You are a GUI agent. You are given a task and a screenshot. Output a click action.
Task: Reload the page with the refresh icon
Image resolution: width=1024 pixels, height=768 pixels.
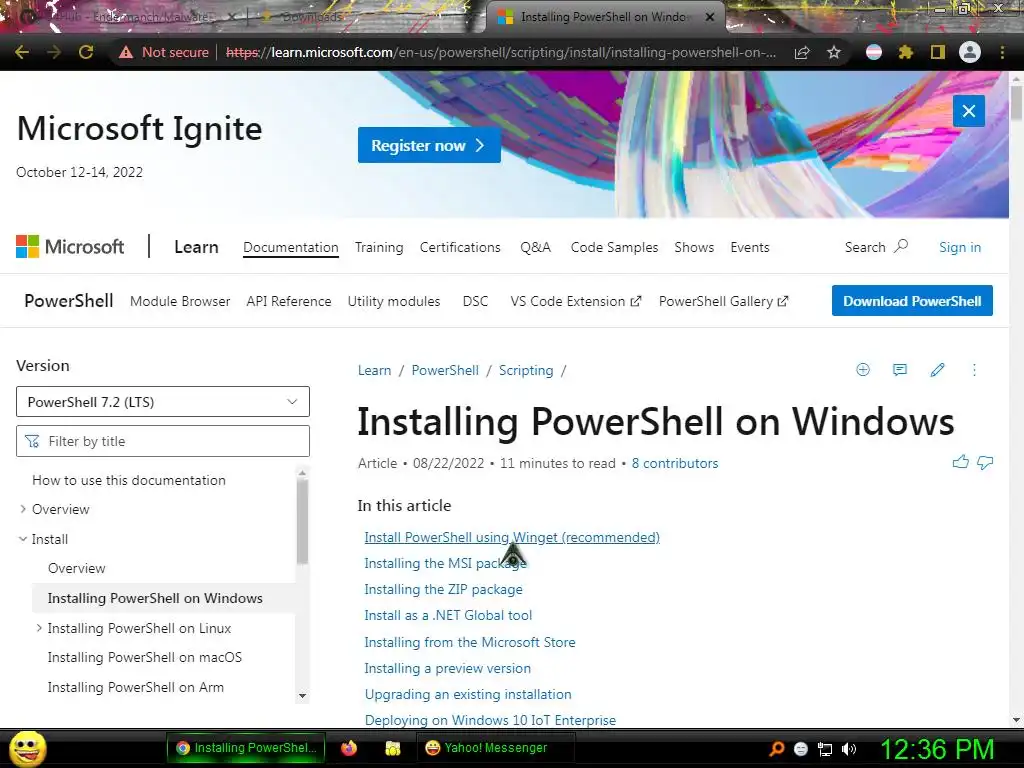[x=86, y=52]
